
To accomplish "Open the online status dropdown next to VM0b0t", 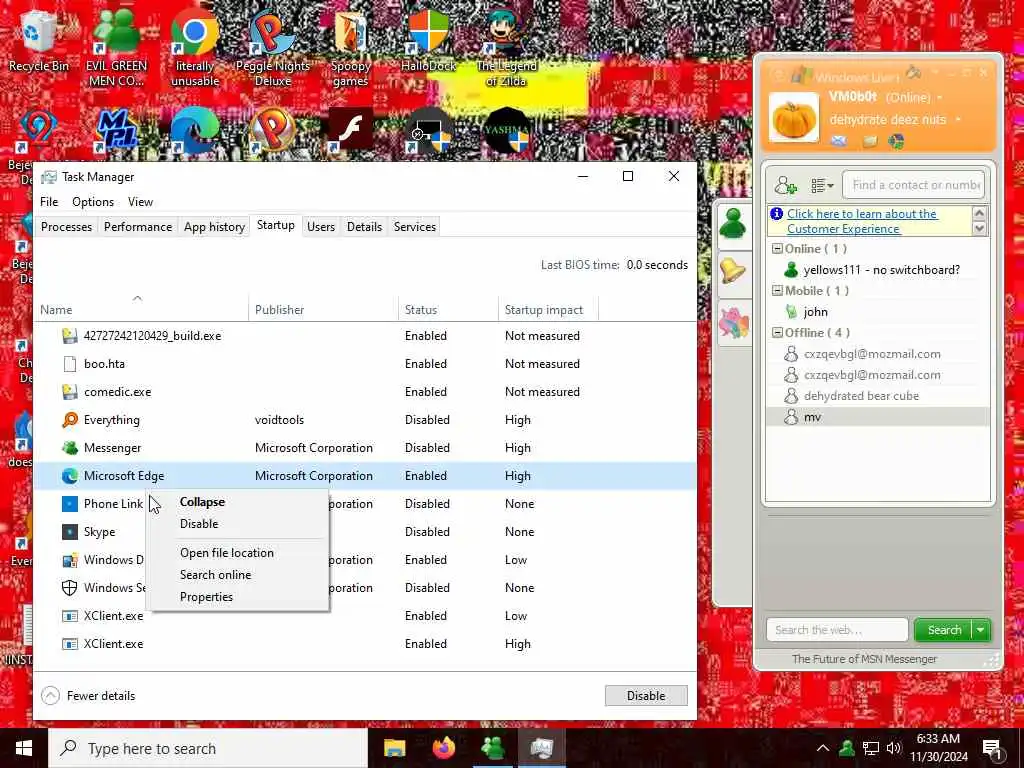I will point(940,98).
